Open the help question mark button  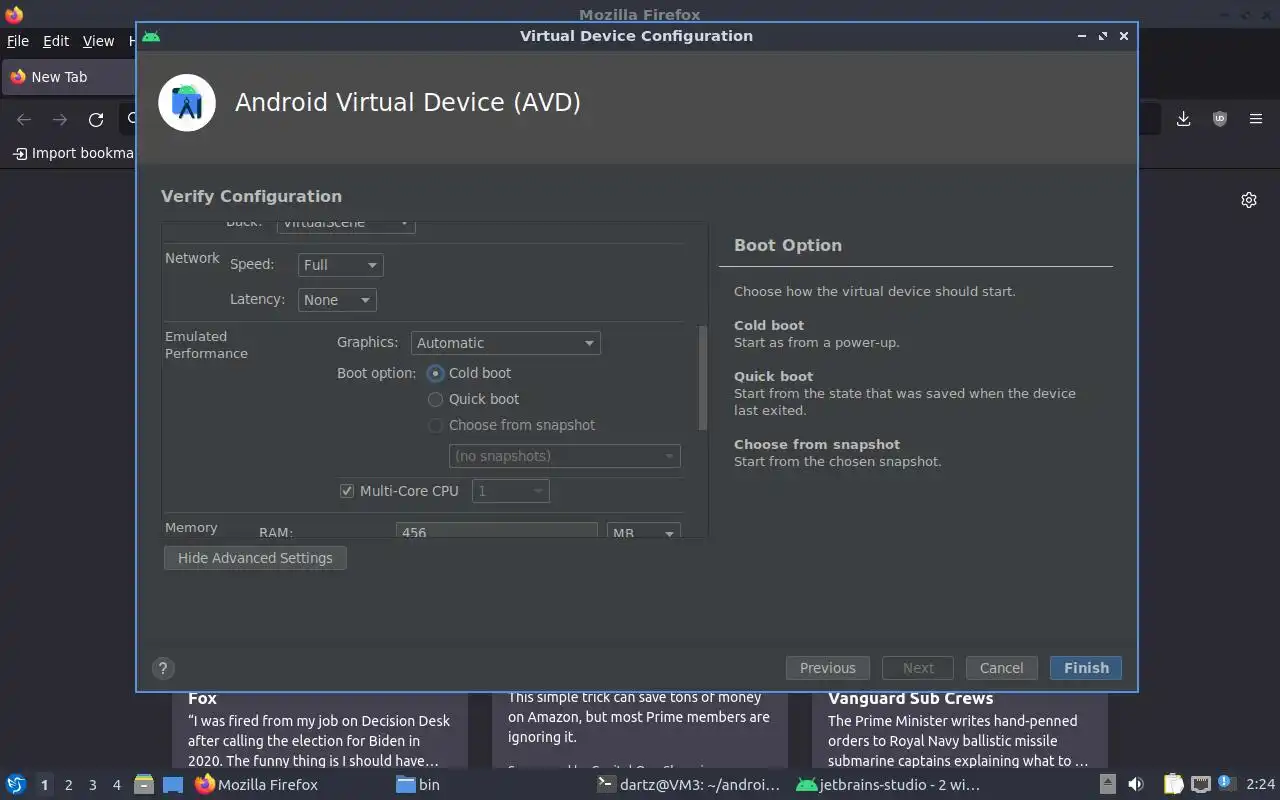coord(163,669)
